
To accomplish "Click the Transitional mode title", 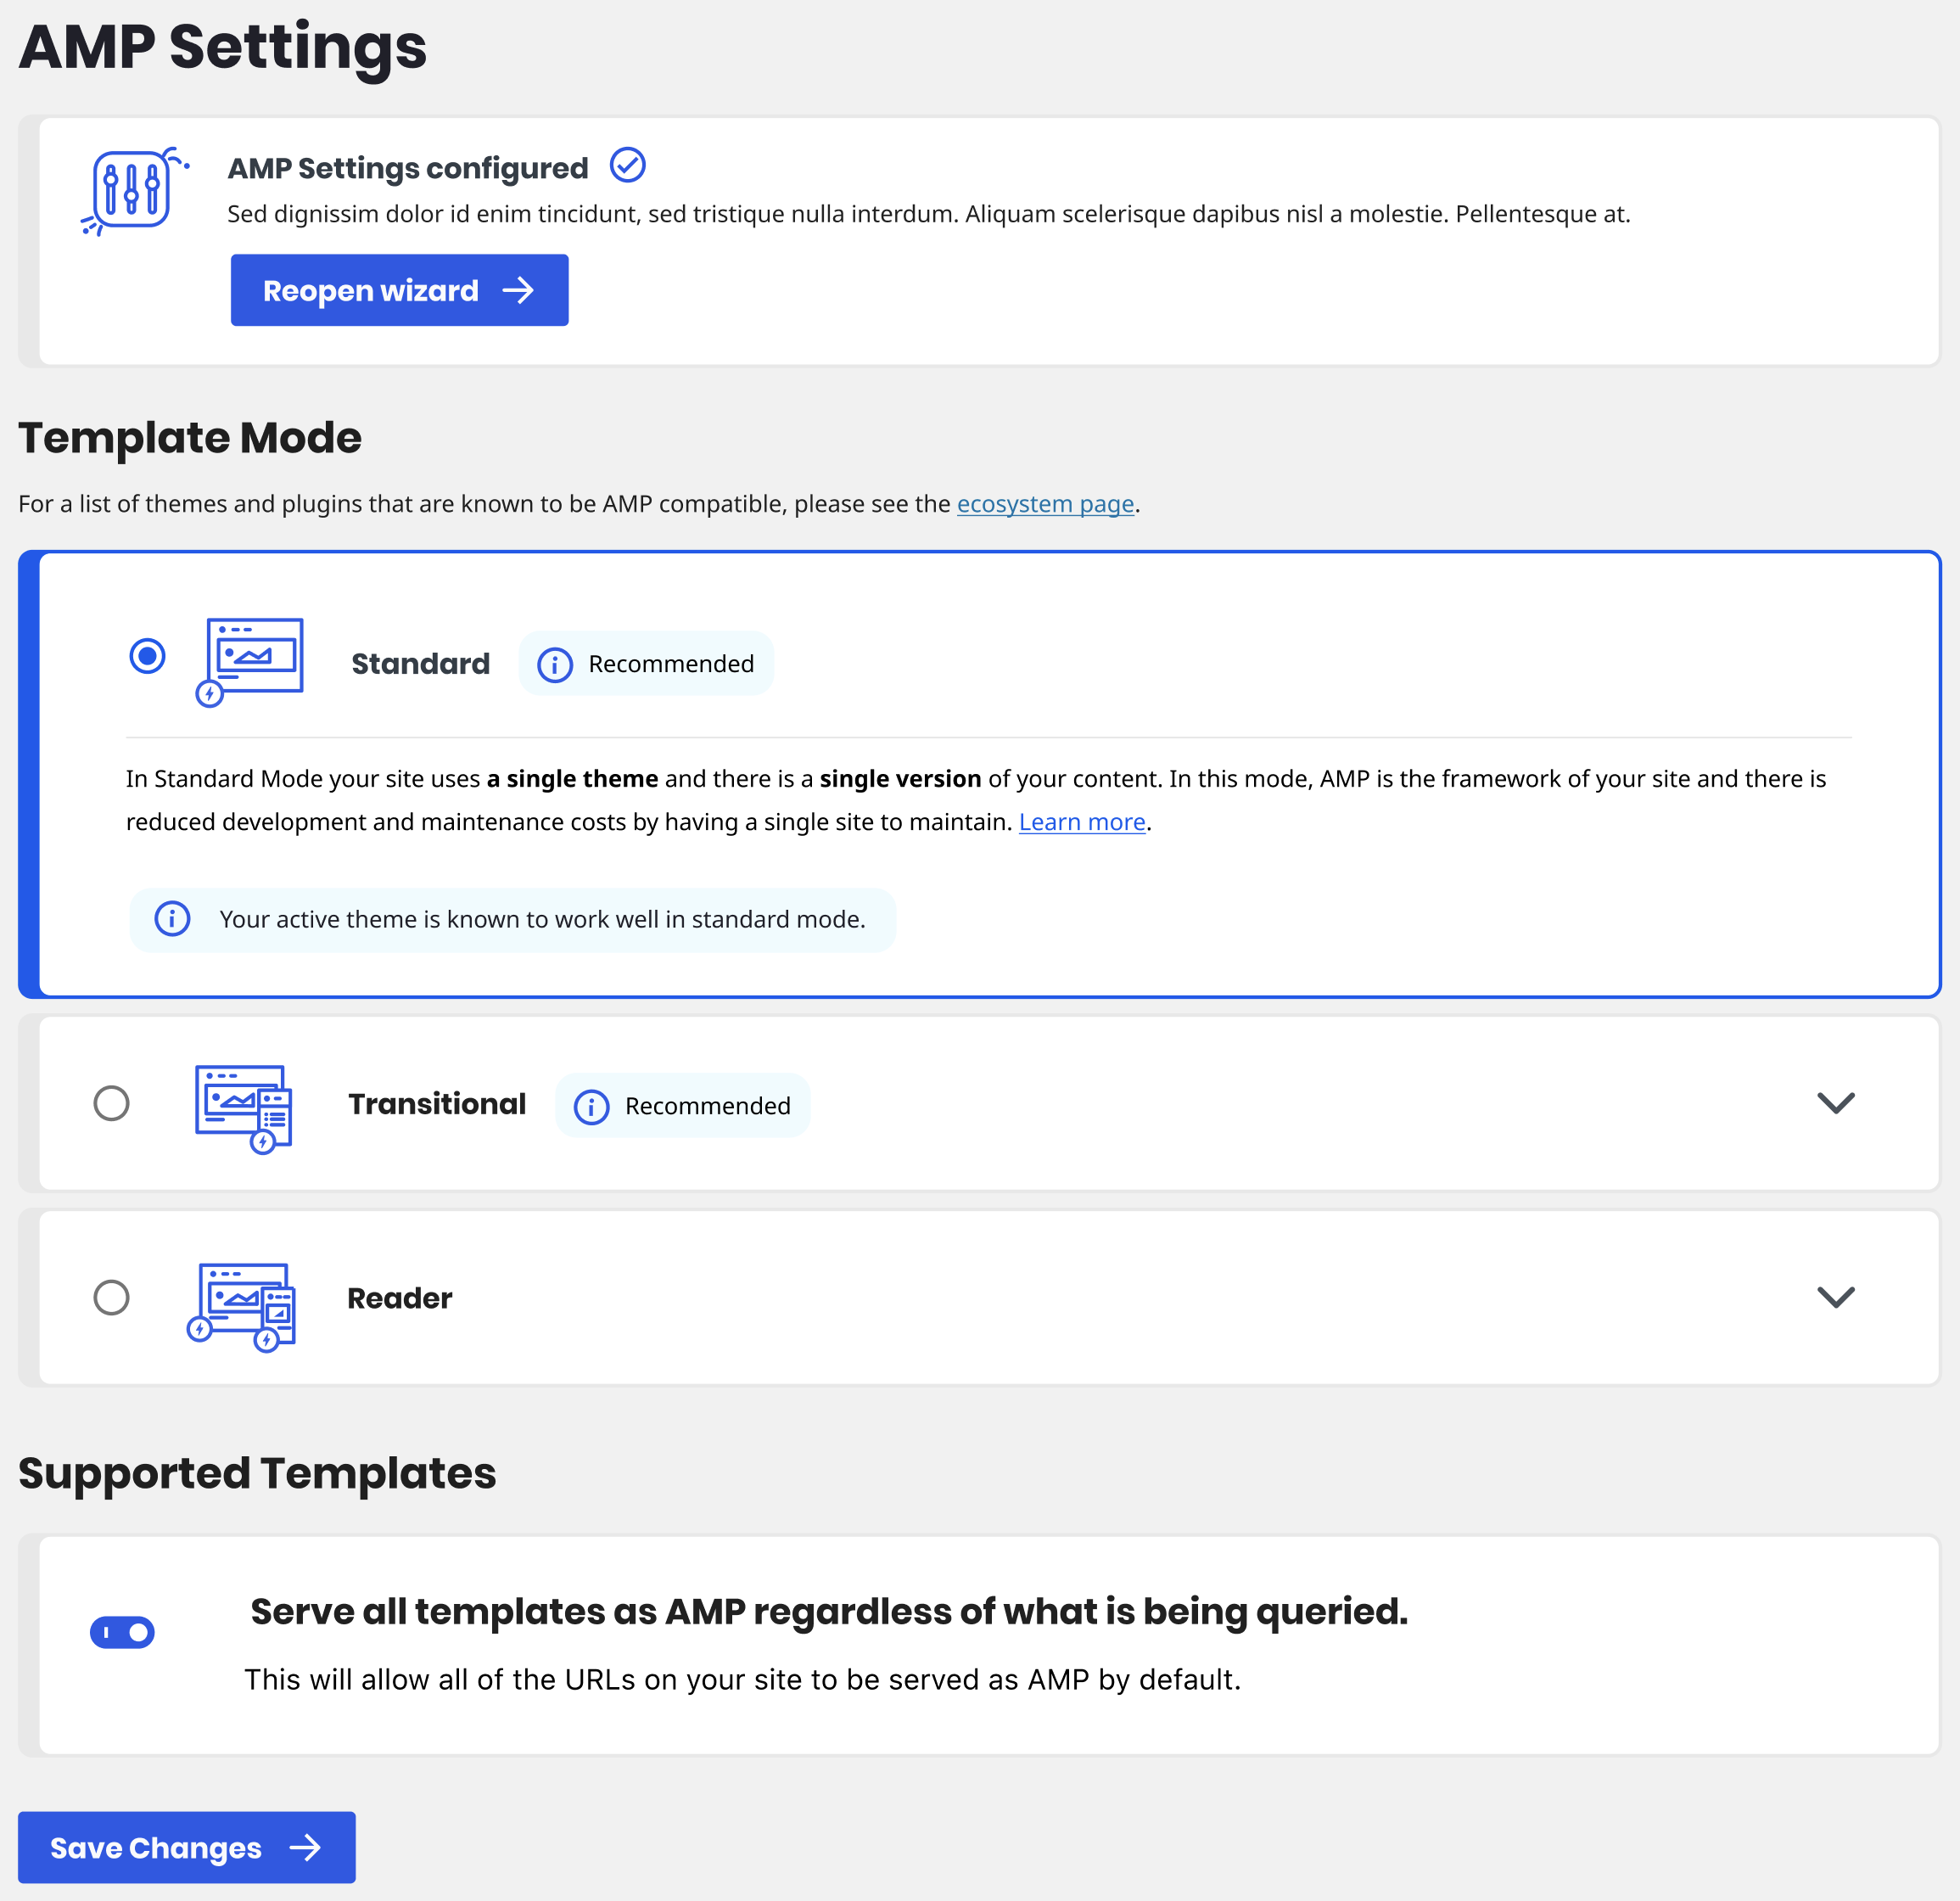I will pyautogui.click(x=437, y=1104).
